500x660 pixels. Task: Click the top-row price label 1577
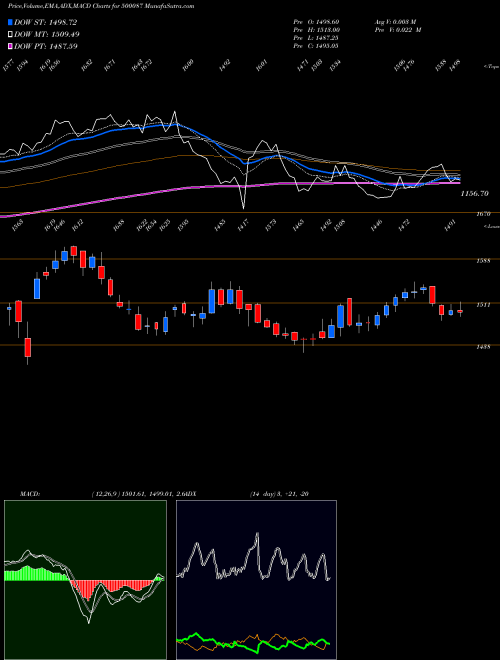(8, 66)
